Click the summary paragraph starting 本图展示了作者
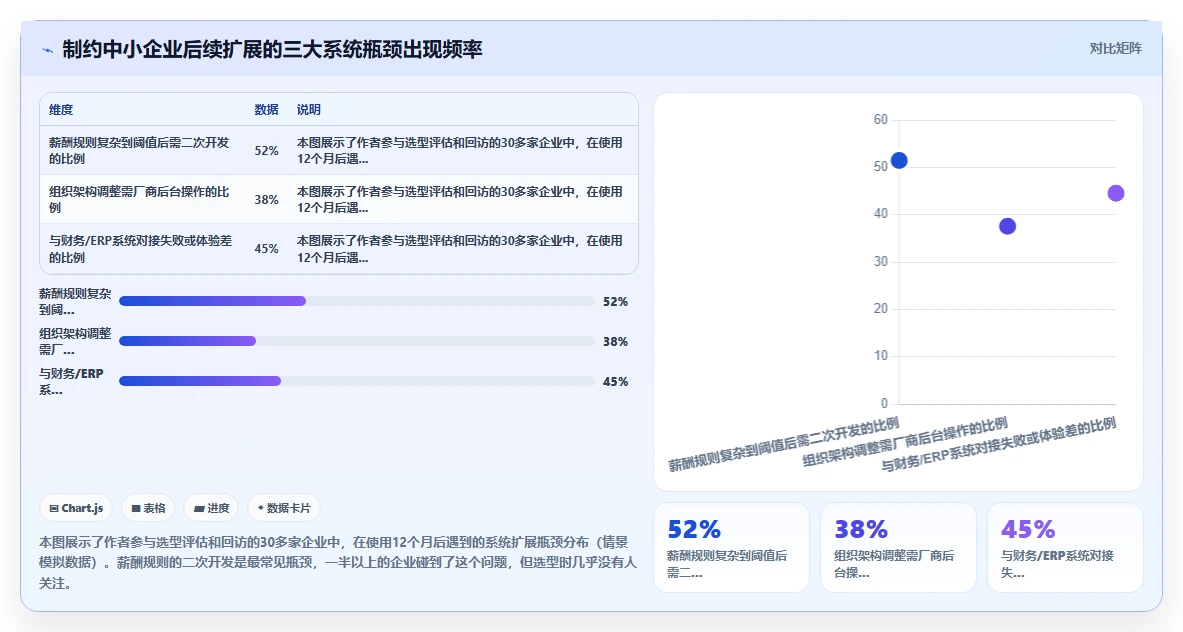This screenshot has width=1183, height=632. pyautogui.click(x=338, y=563)
